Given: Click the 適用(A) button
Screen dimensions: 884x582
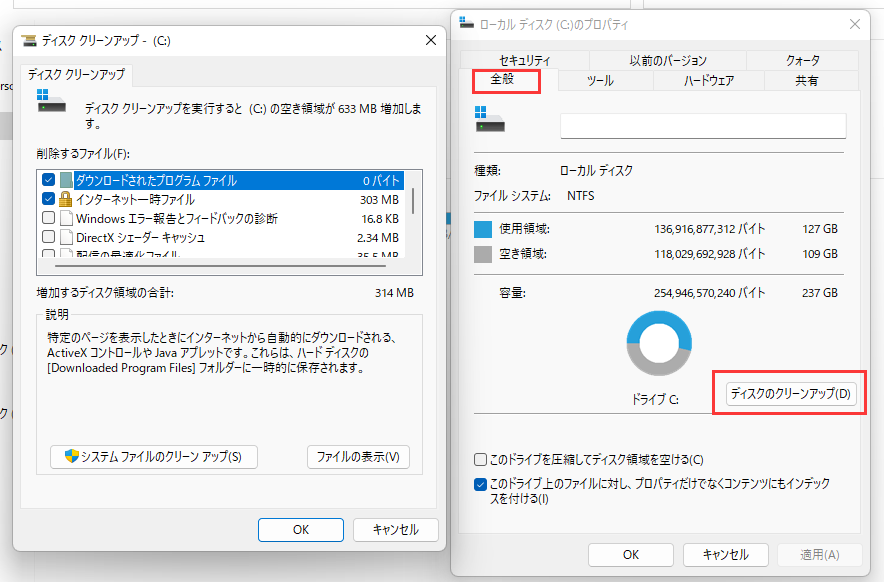Looking at the screenshot, I should point(820,555).
